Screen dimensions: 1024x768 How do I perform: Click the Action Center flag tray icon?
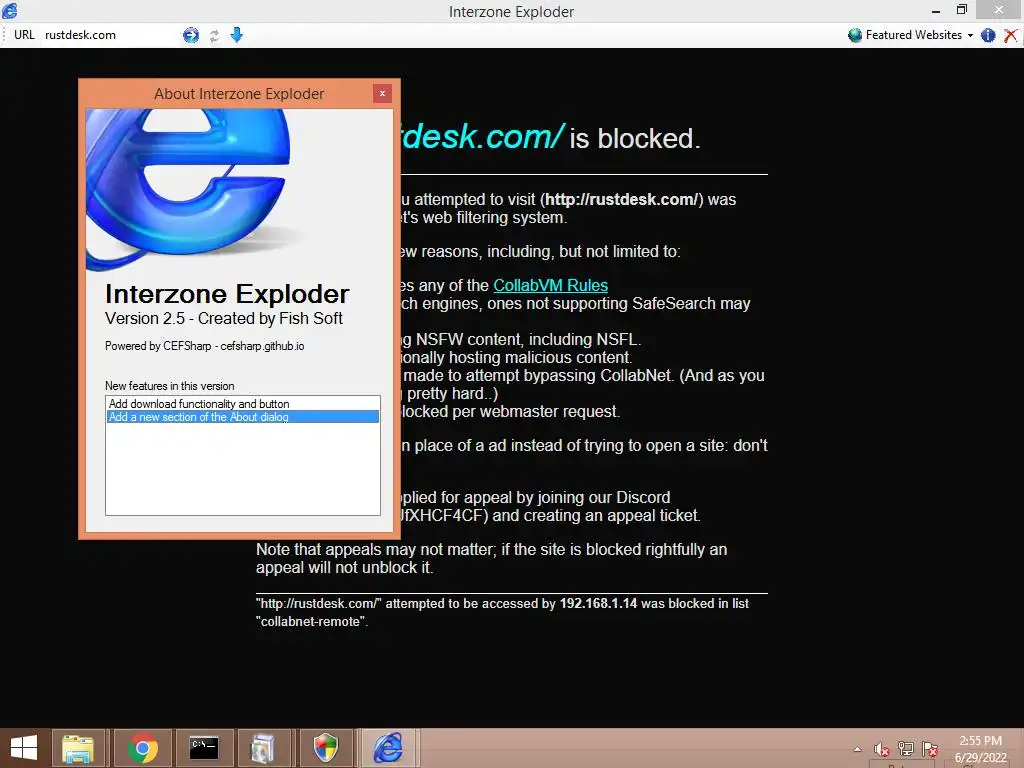(x=930, y=749)
